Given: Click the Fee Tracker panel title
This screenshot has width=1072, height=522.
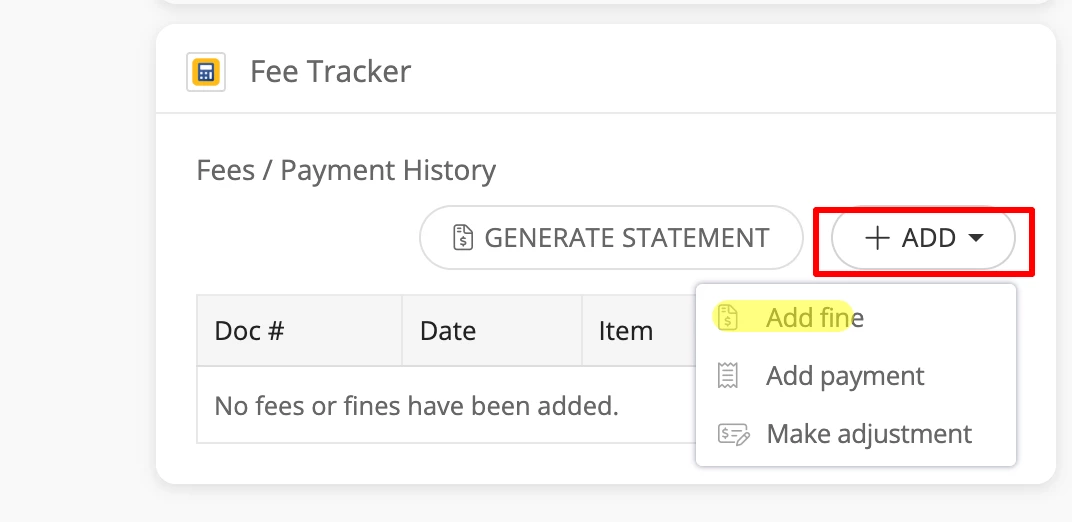Looking at the screenshot, I should [x=330, y=72].
